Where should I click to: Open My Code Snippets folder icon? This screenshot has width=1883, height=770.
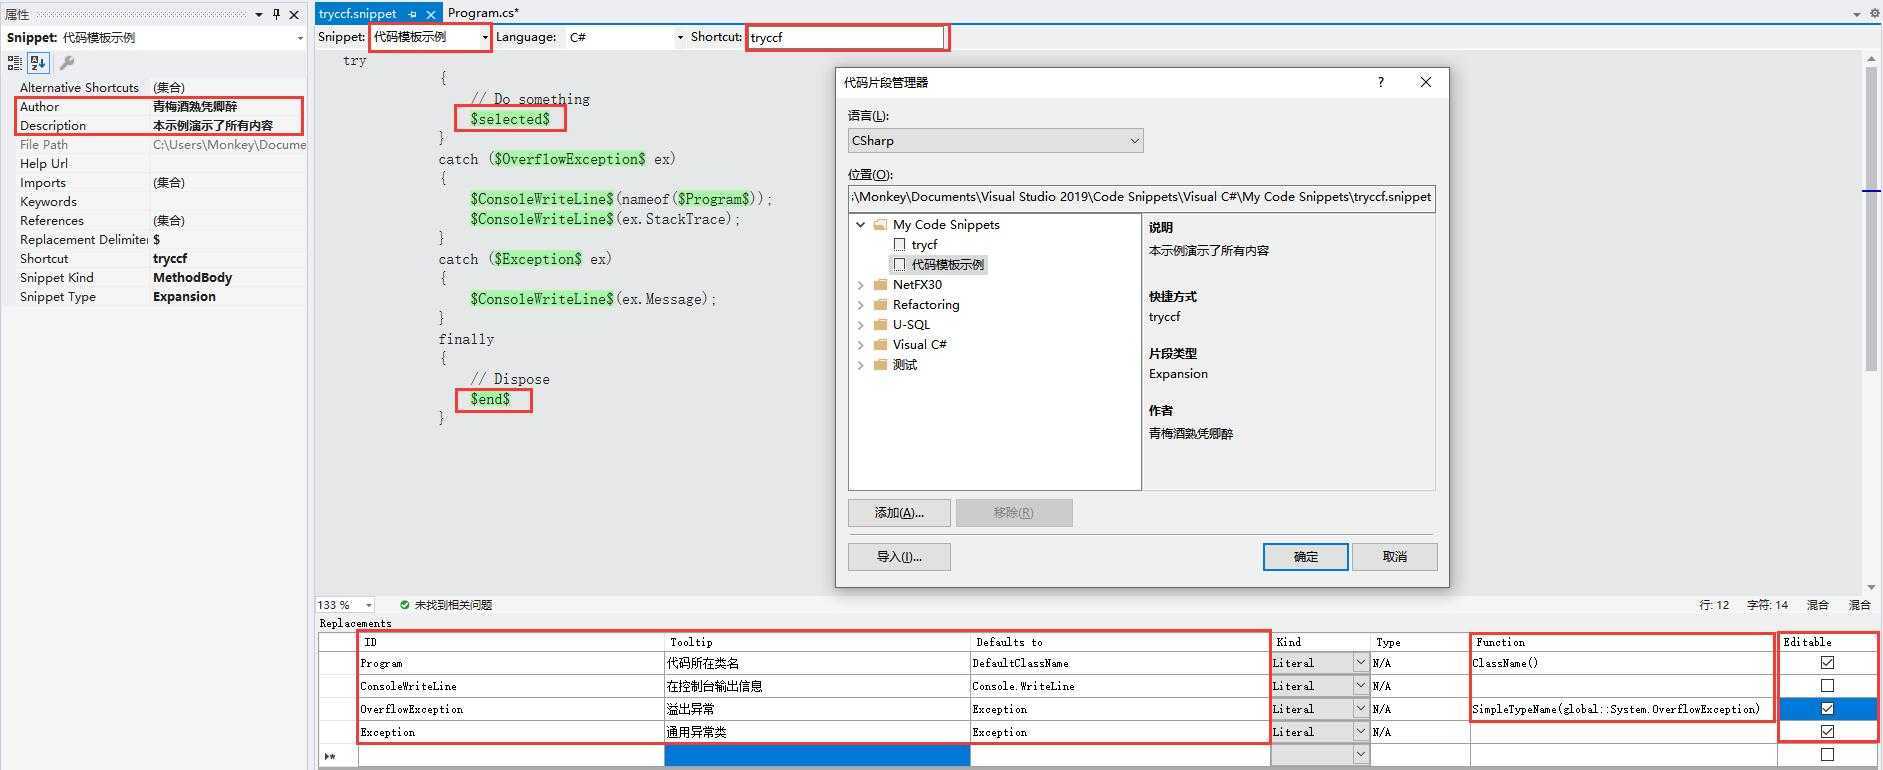[880, 225]
